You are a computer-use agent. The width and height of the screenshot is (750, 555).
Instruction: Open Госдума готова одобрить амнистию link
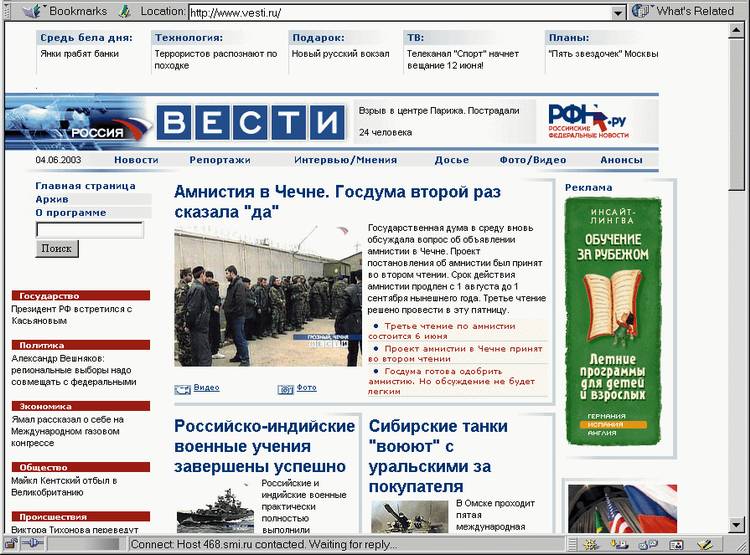tap(452, 381)
